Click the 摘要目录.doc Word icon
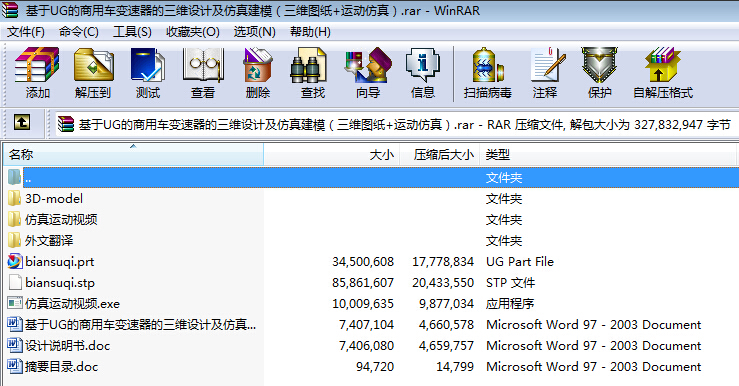 coord(15,366)
